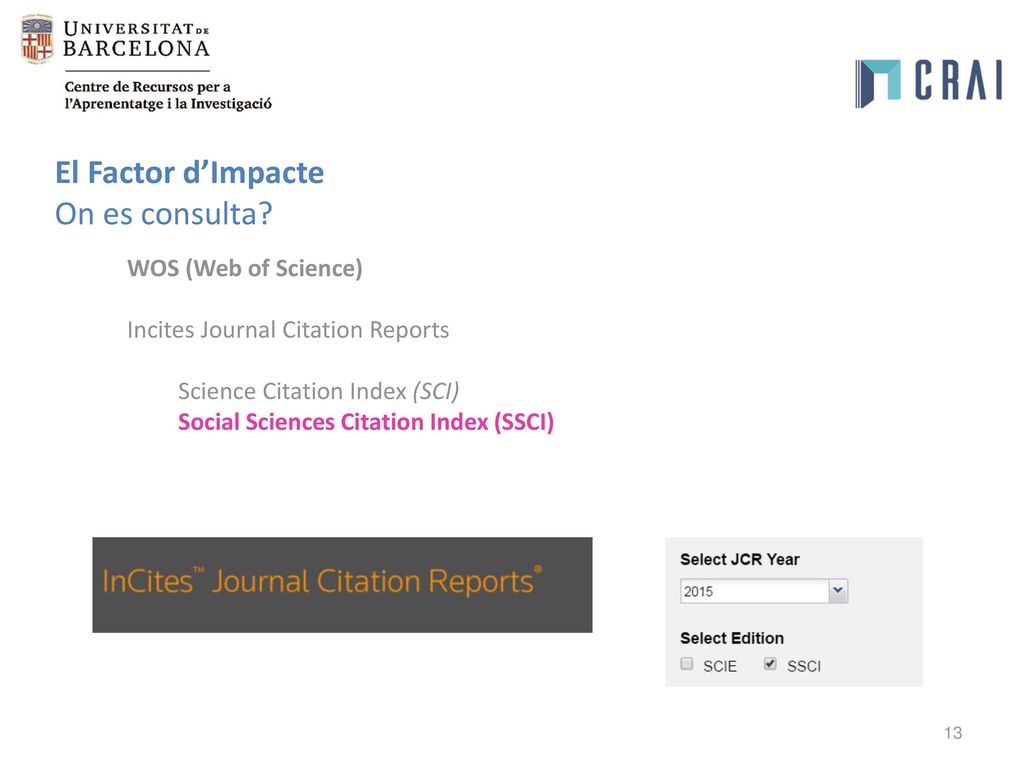The height and width of the screenshot is (768, 1024).
Task: Uncheck the SSCI edition checkbox
Action: (x=770, y=664)
